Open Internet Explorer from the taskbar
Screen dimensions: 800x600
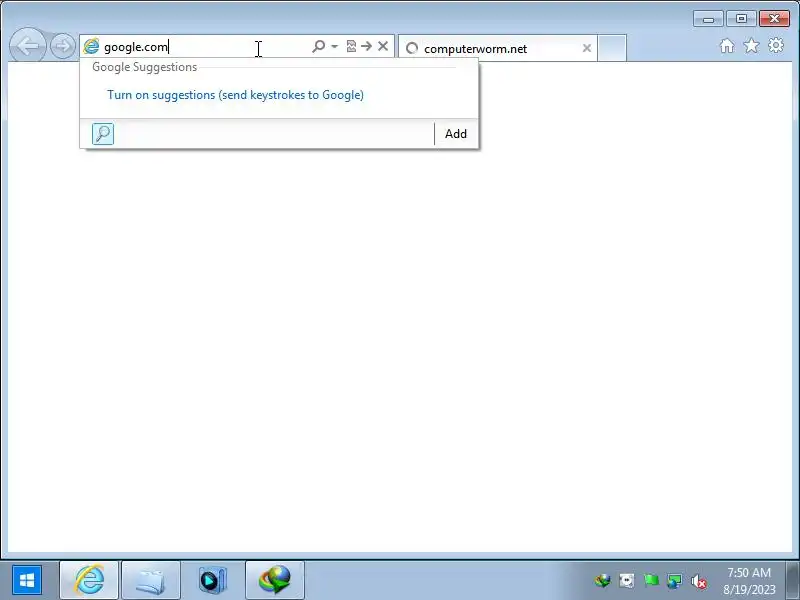[x=89, y=580]
